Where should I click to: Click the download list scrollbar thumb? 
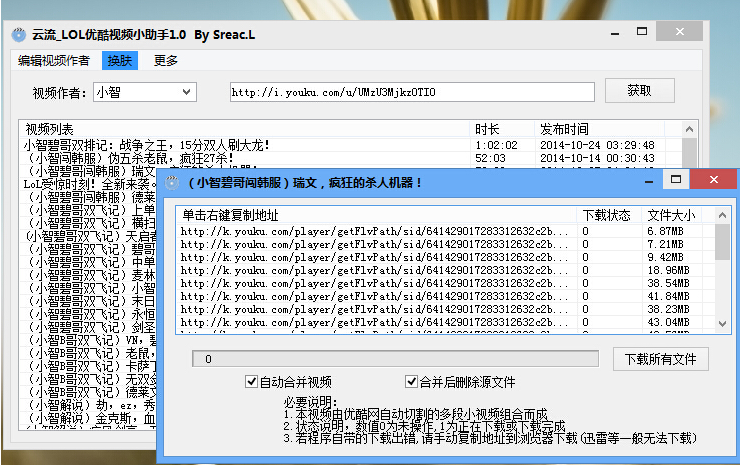(x=723, y=242)
